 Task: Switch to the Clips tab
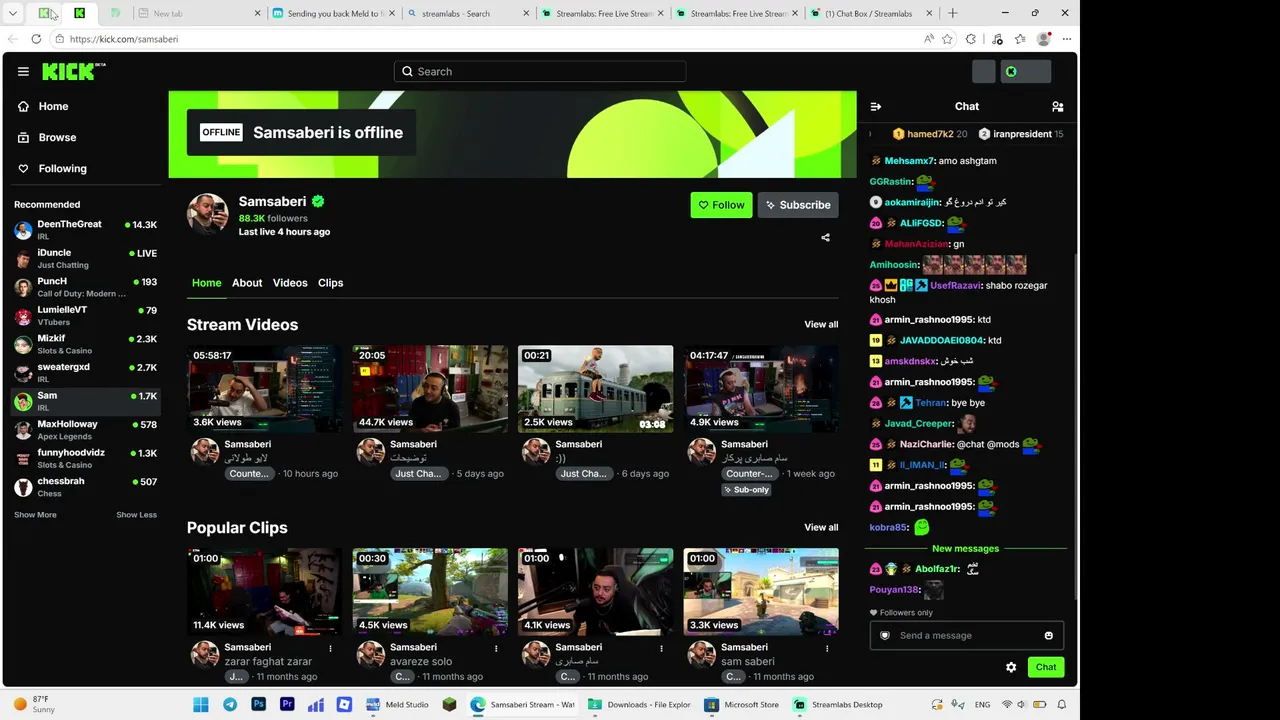330,283
